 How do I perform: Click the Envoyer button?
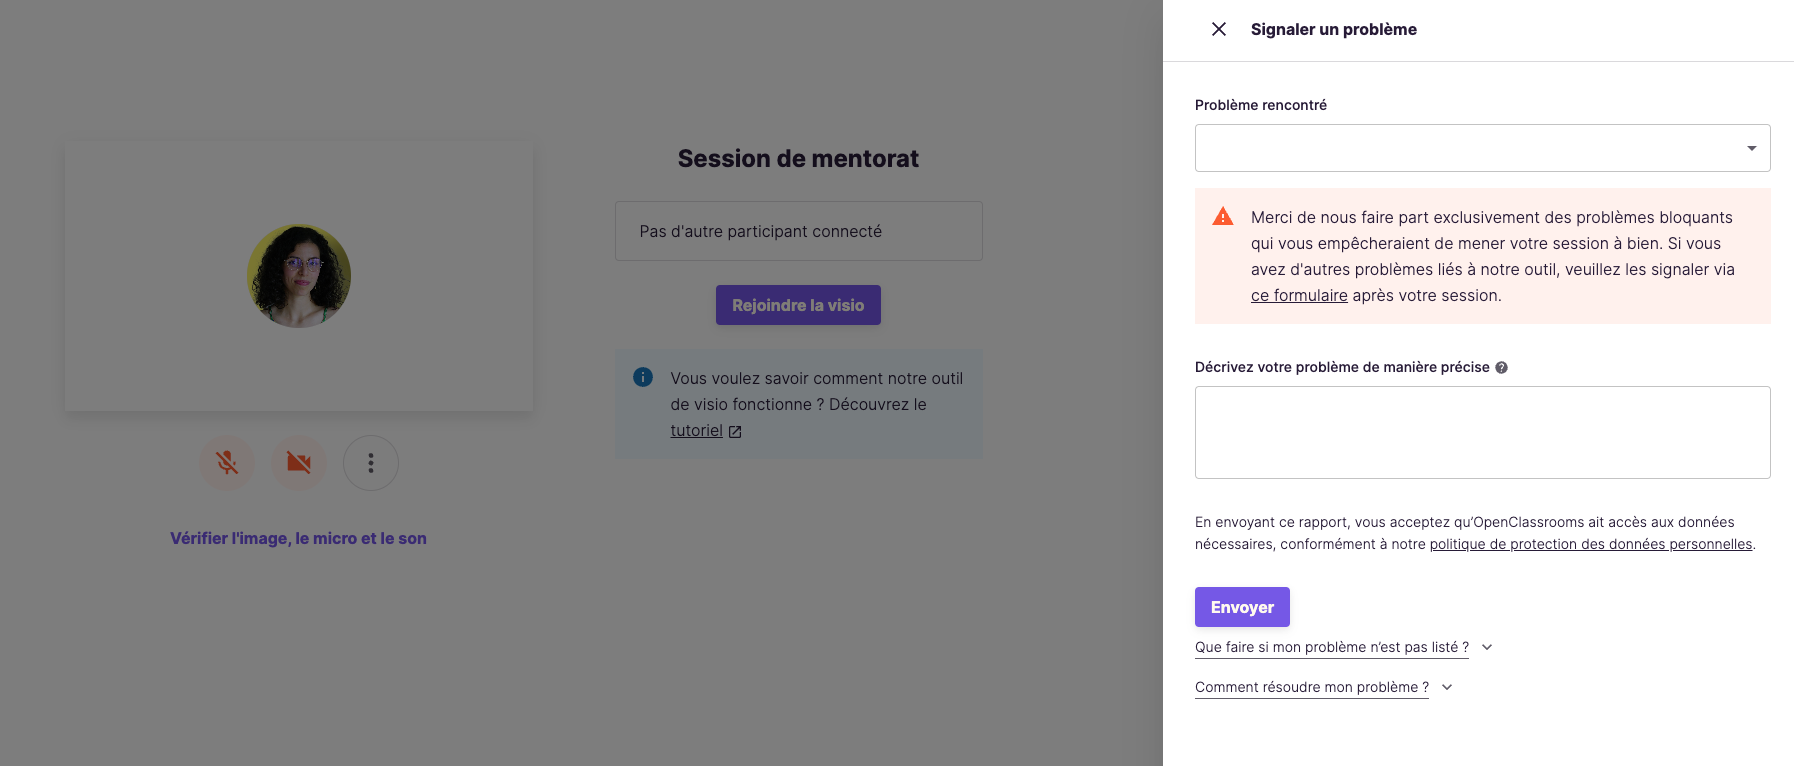point(1242,607)
